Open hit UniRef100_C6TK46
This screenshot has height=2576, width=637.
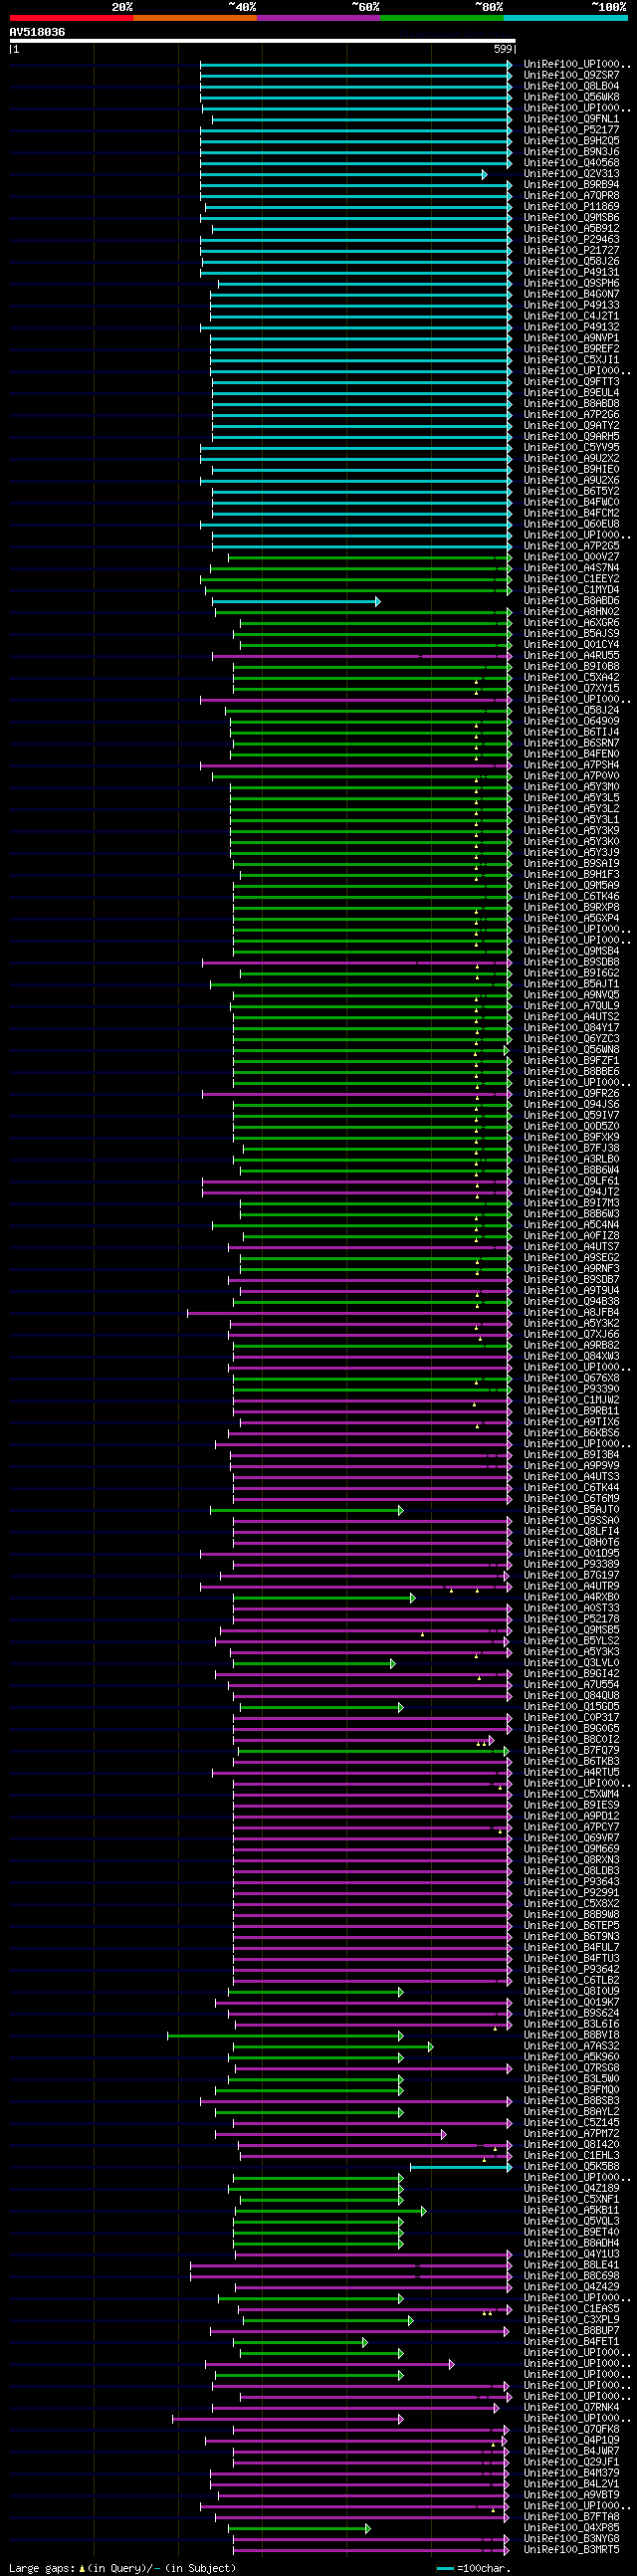(571, 897)
